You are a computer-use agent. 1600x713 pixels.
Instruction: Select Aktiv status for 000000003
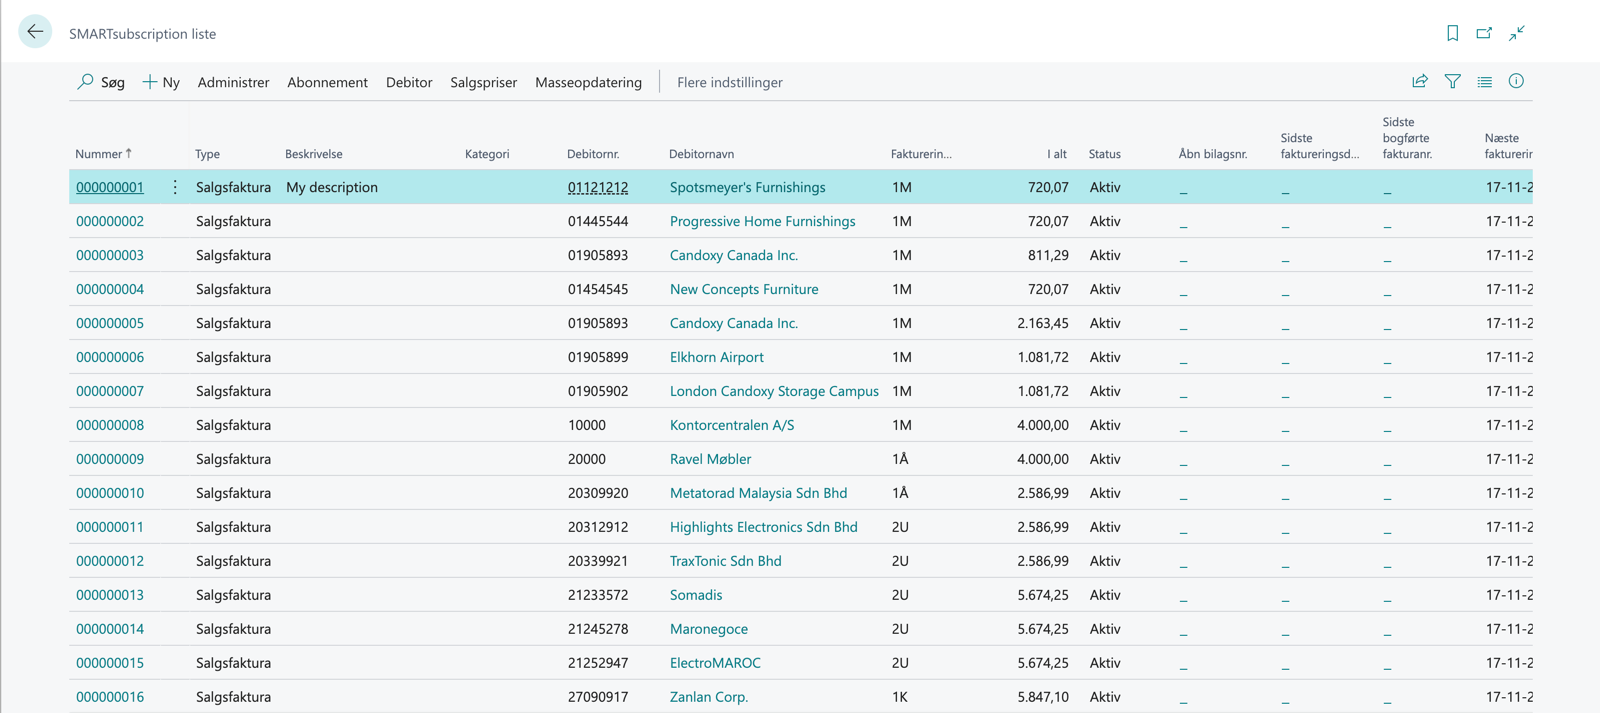click(1105, 255)
